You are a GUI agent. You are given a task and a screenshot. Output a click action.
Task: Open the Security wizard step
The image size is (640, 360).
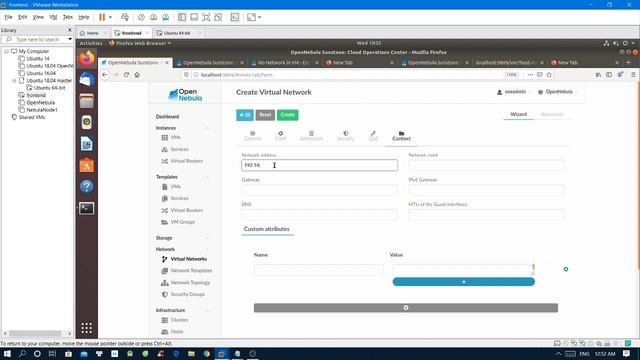coord(345,136)
